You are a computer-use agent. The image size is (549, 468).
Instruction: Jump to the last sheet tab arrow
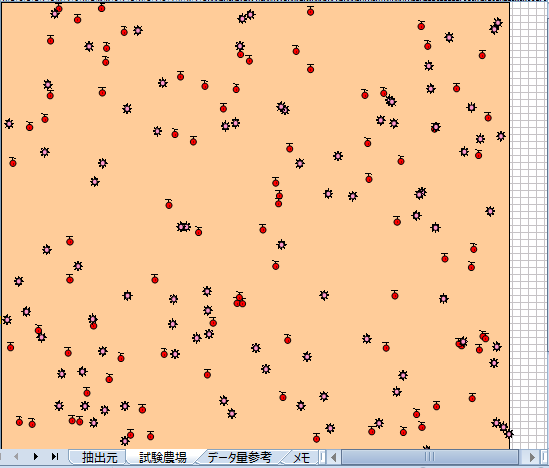click(x=55, y=456)
